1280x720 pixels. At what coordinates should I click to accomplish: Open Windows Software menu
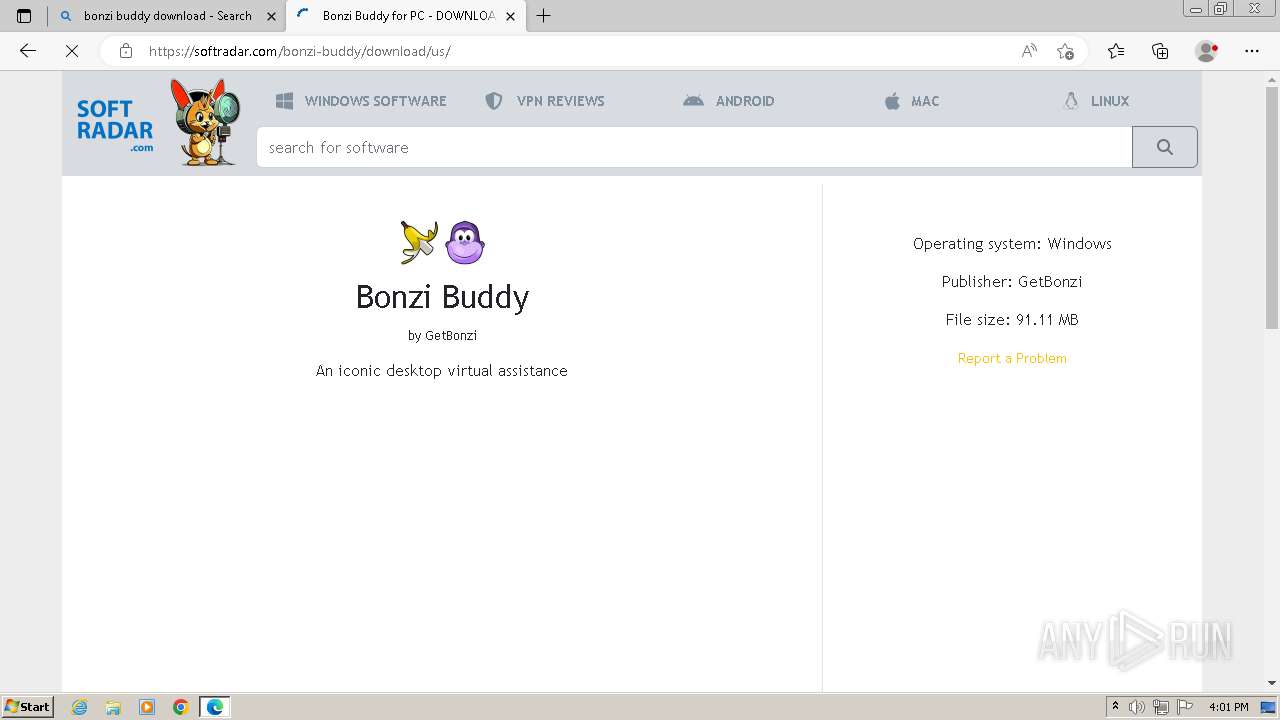click(361, 101)
